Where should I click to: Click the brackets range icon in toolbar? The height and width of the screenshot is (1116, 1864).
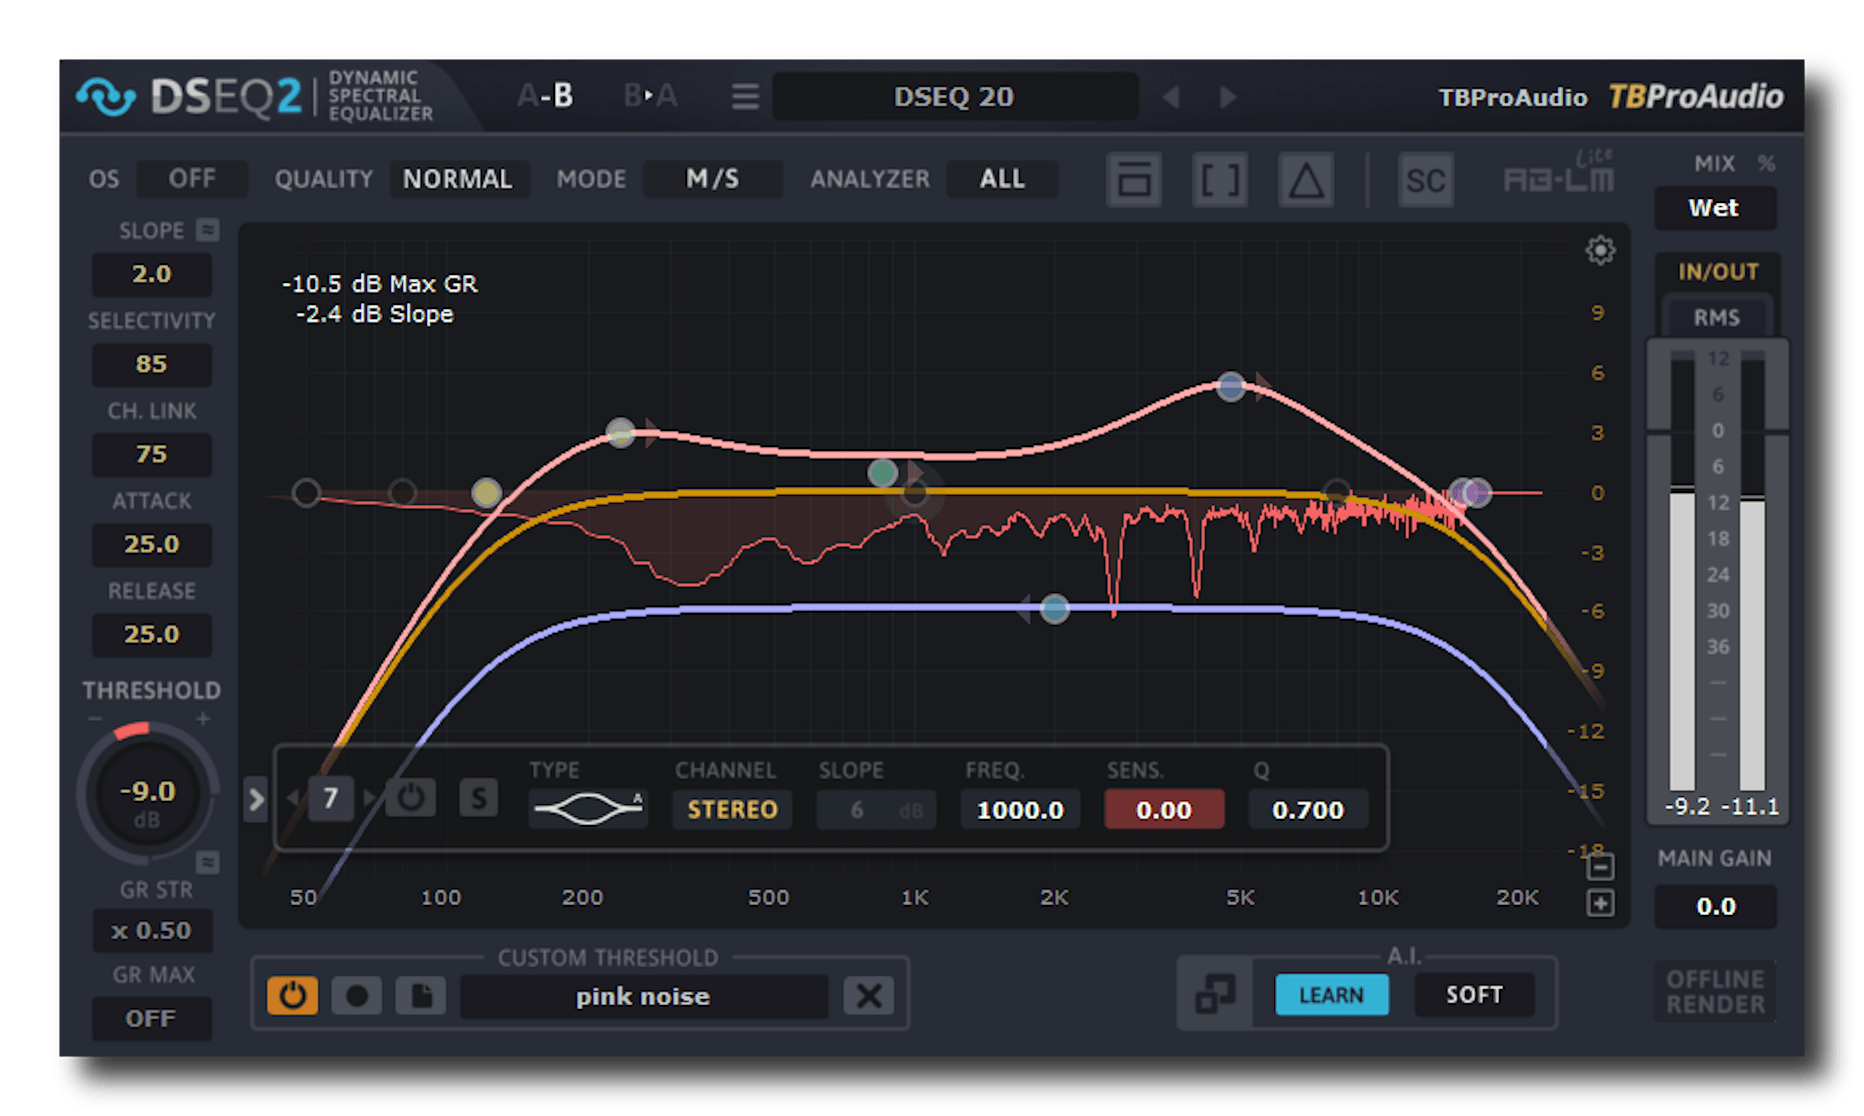(x=1220, y=180)
